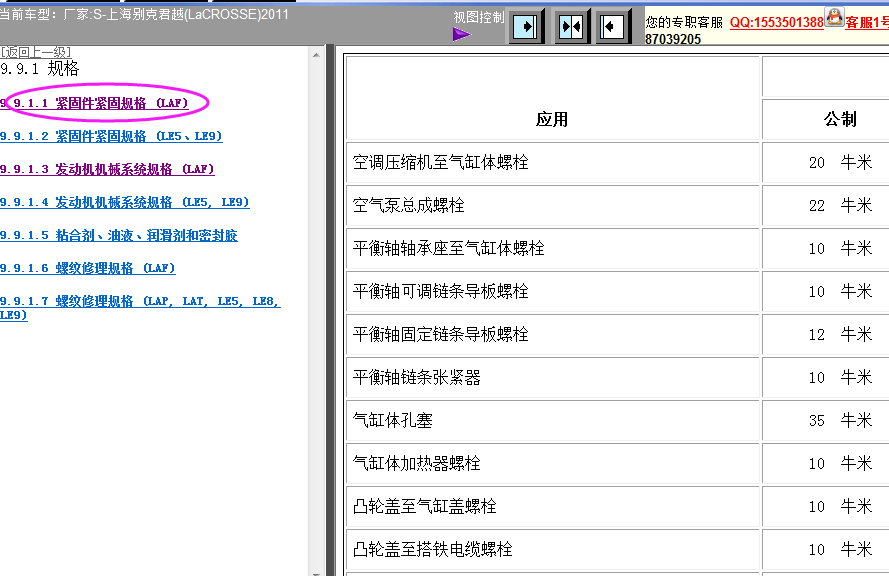Select the 凸轮盖至气缸盖螺栓 cell

pos(552,506)
